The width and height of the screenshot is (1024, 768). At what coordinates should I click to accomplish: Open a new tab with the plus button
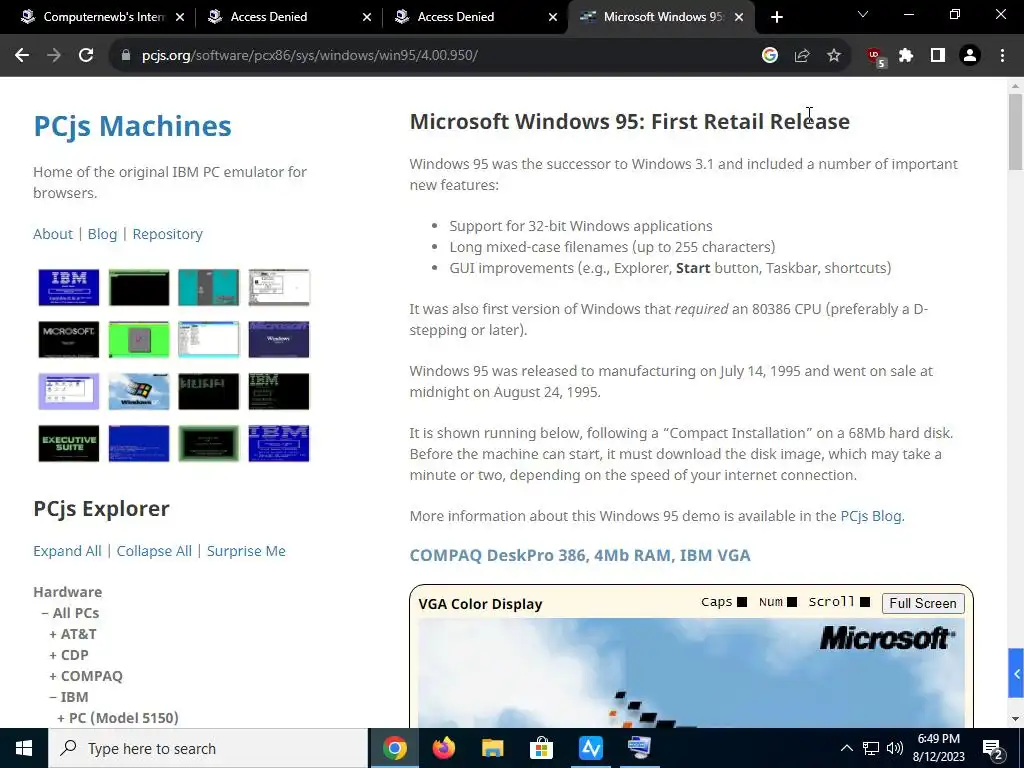tap(776, 17)
